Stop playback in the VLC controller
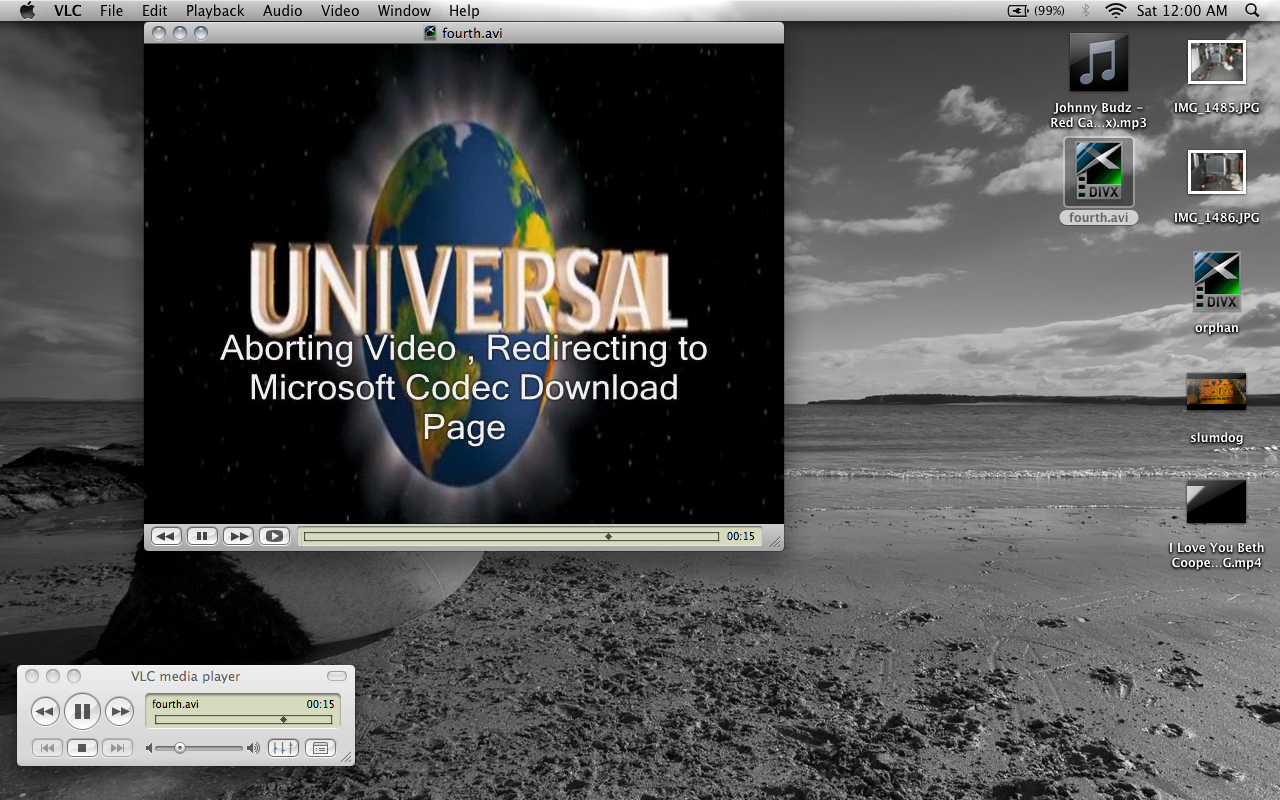 coord(82,748)
